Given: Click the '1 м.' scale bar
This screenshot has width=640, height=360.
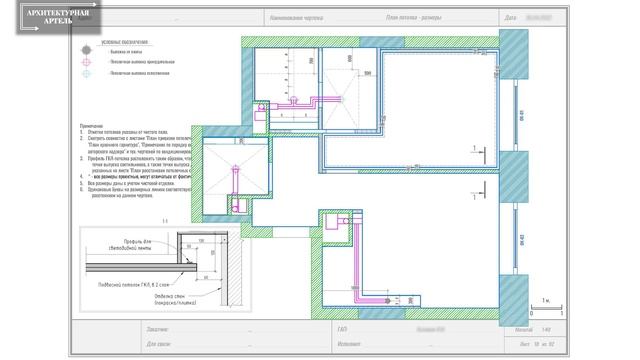Looking at the screenshot, I should (x=546, y=307).
